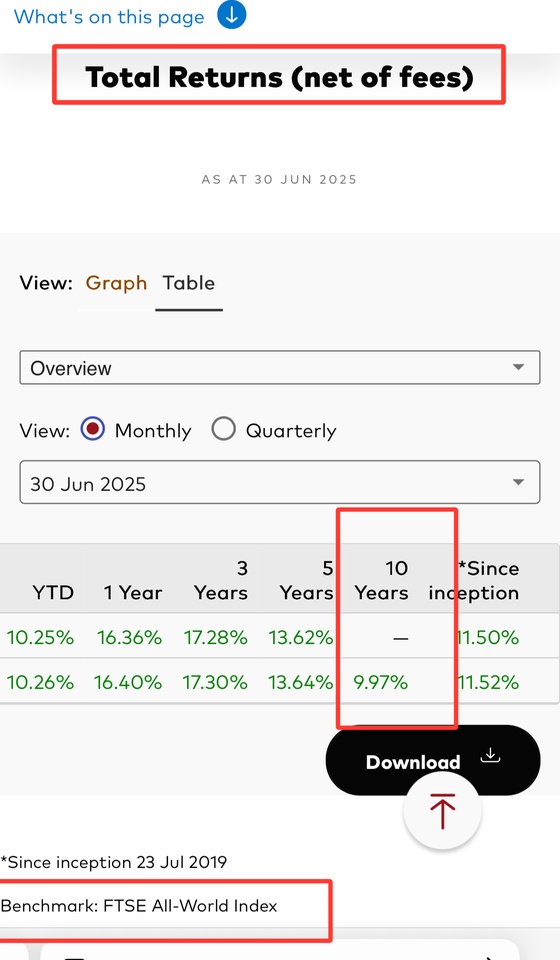Select the Monthly radio button
The image size is (560, 960).
[x=93, y=429]
